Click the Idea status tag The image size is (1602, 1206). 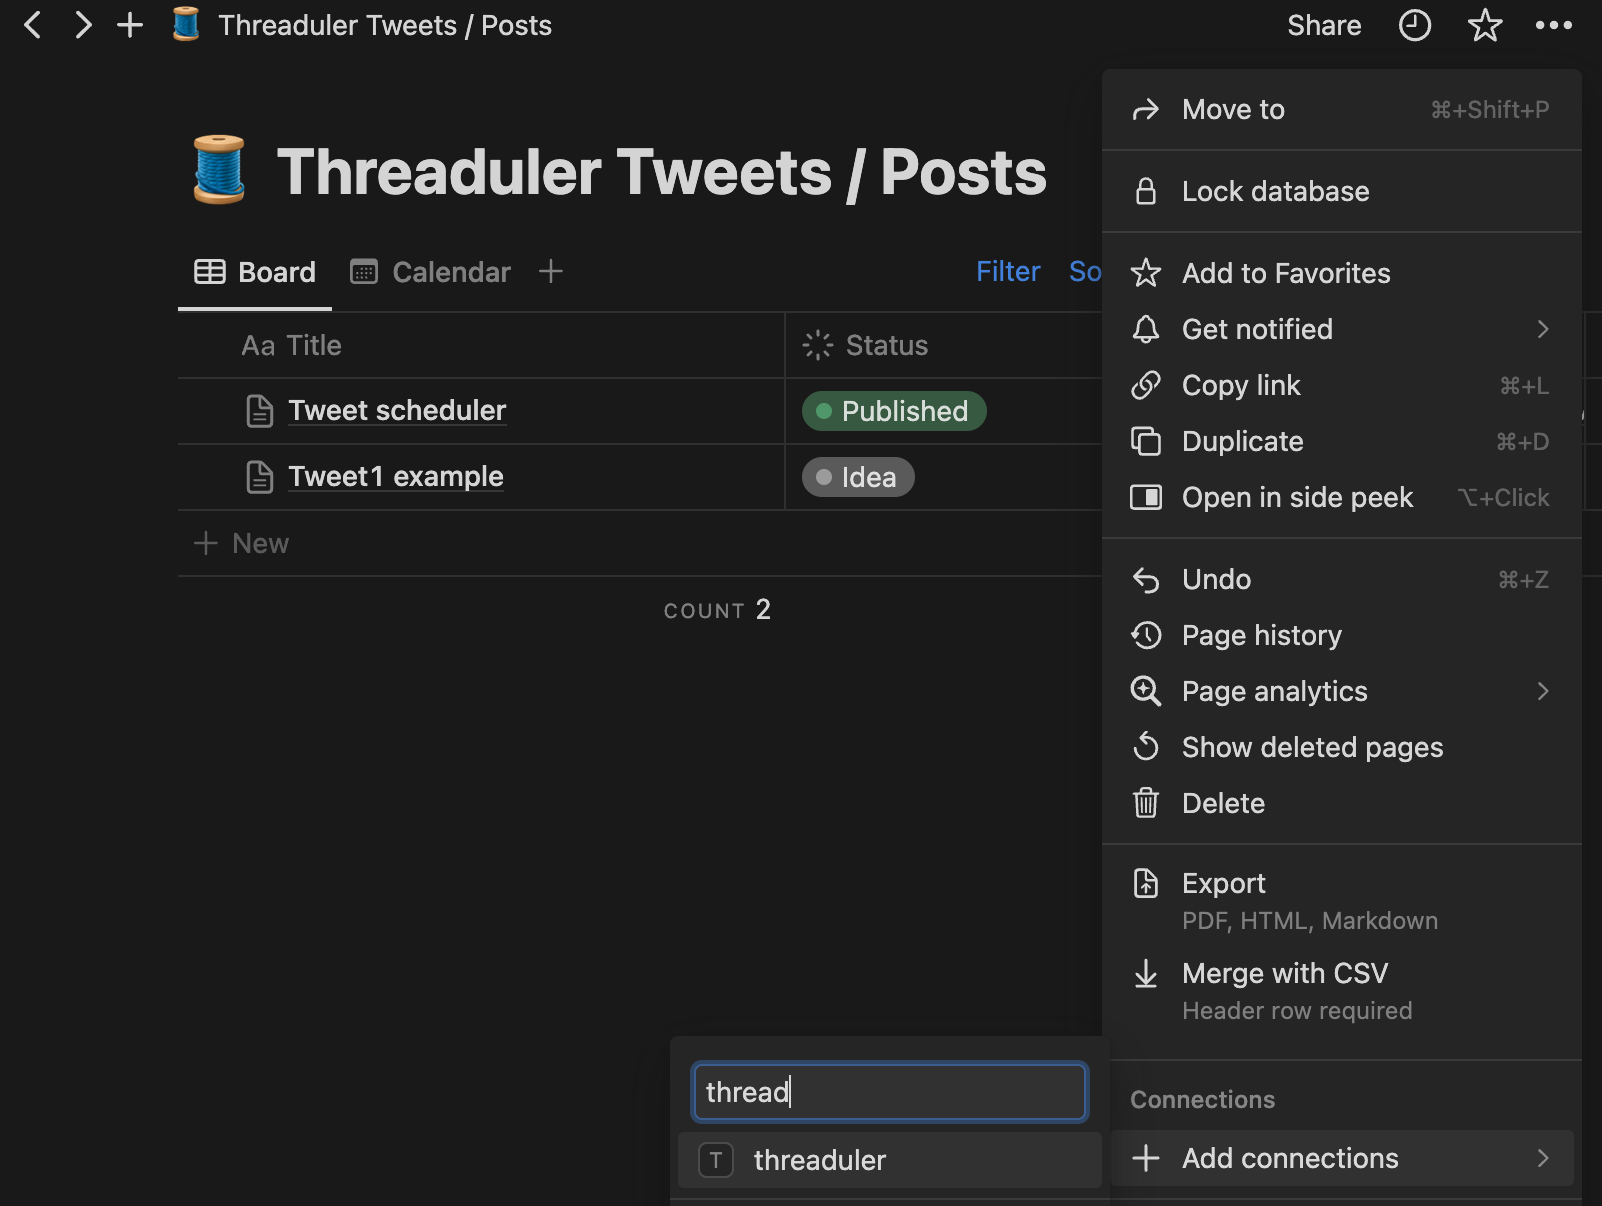pos(858,477)
